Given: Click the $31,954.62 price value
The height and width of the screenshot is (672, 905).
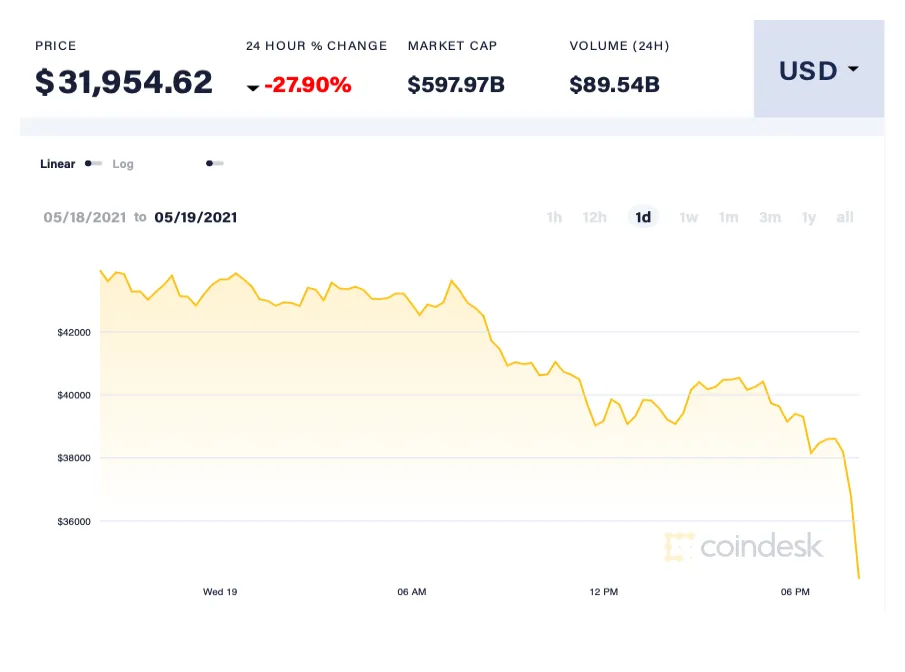Looking at the screenshot, I should [x=124, y=83].
